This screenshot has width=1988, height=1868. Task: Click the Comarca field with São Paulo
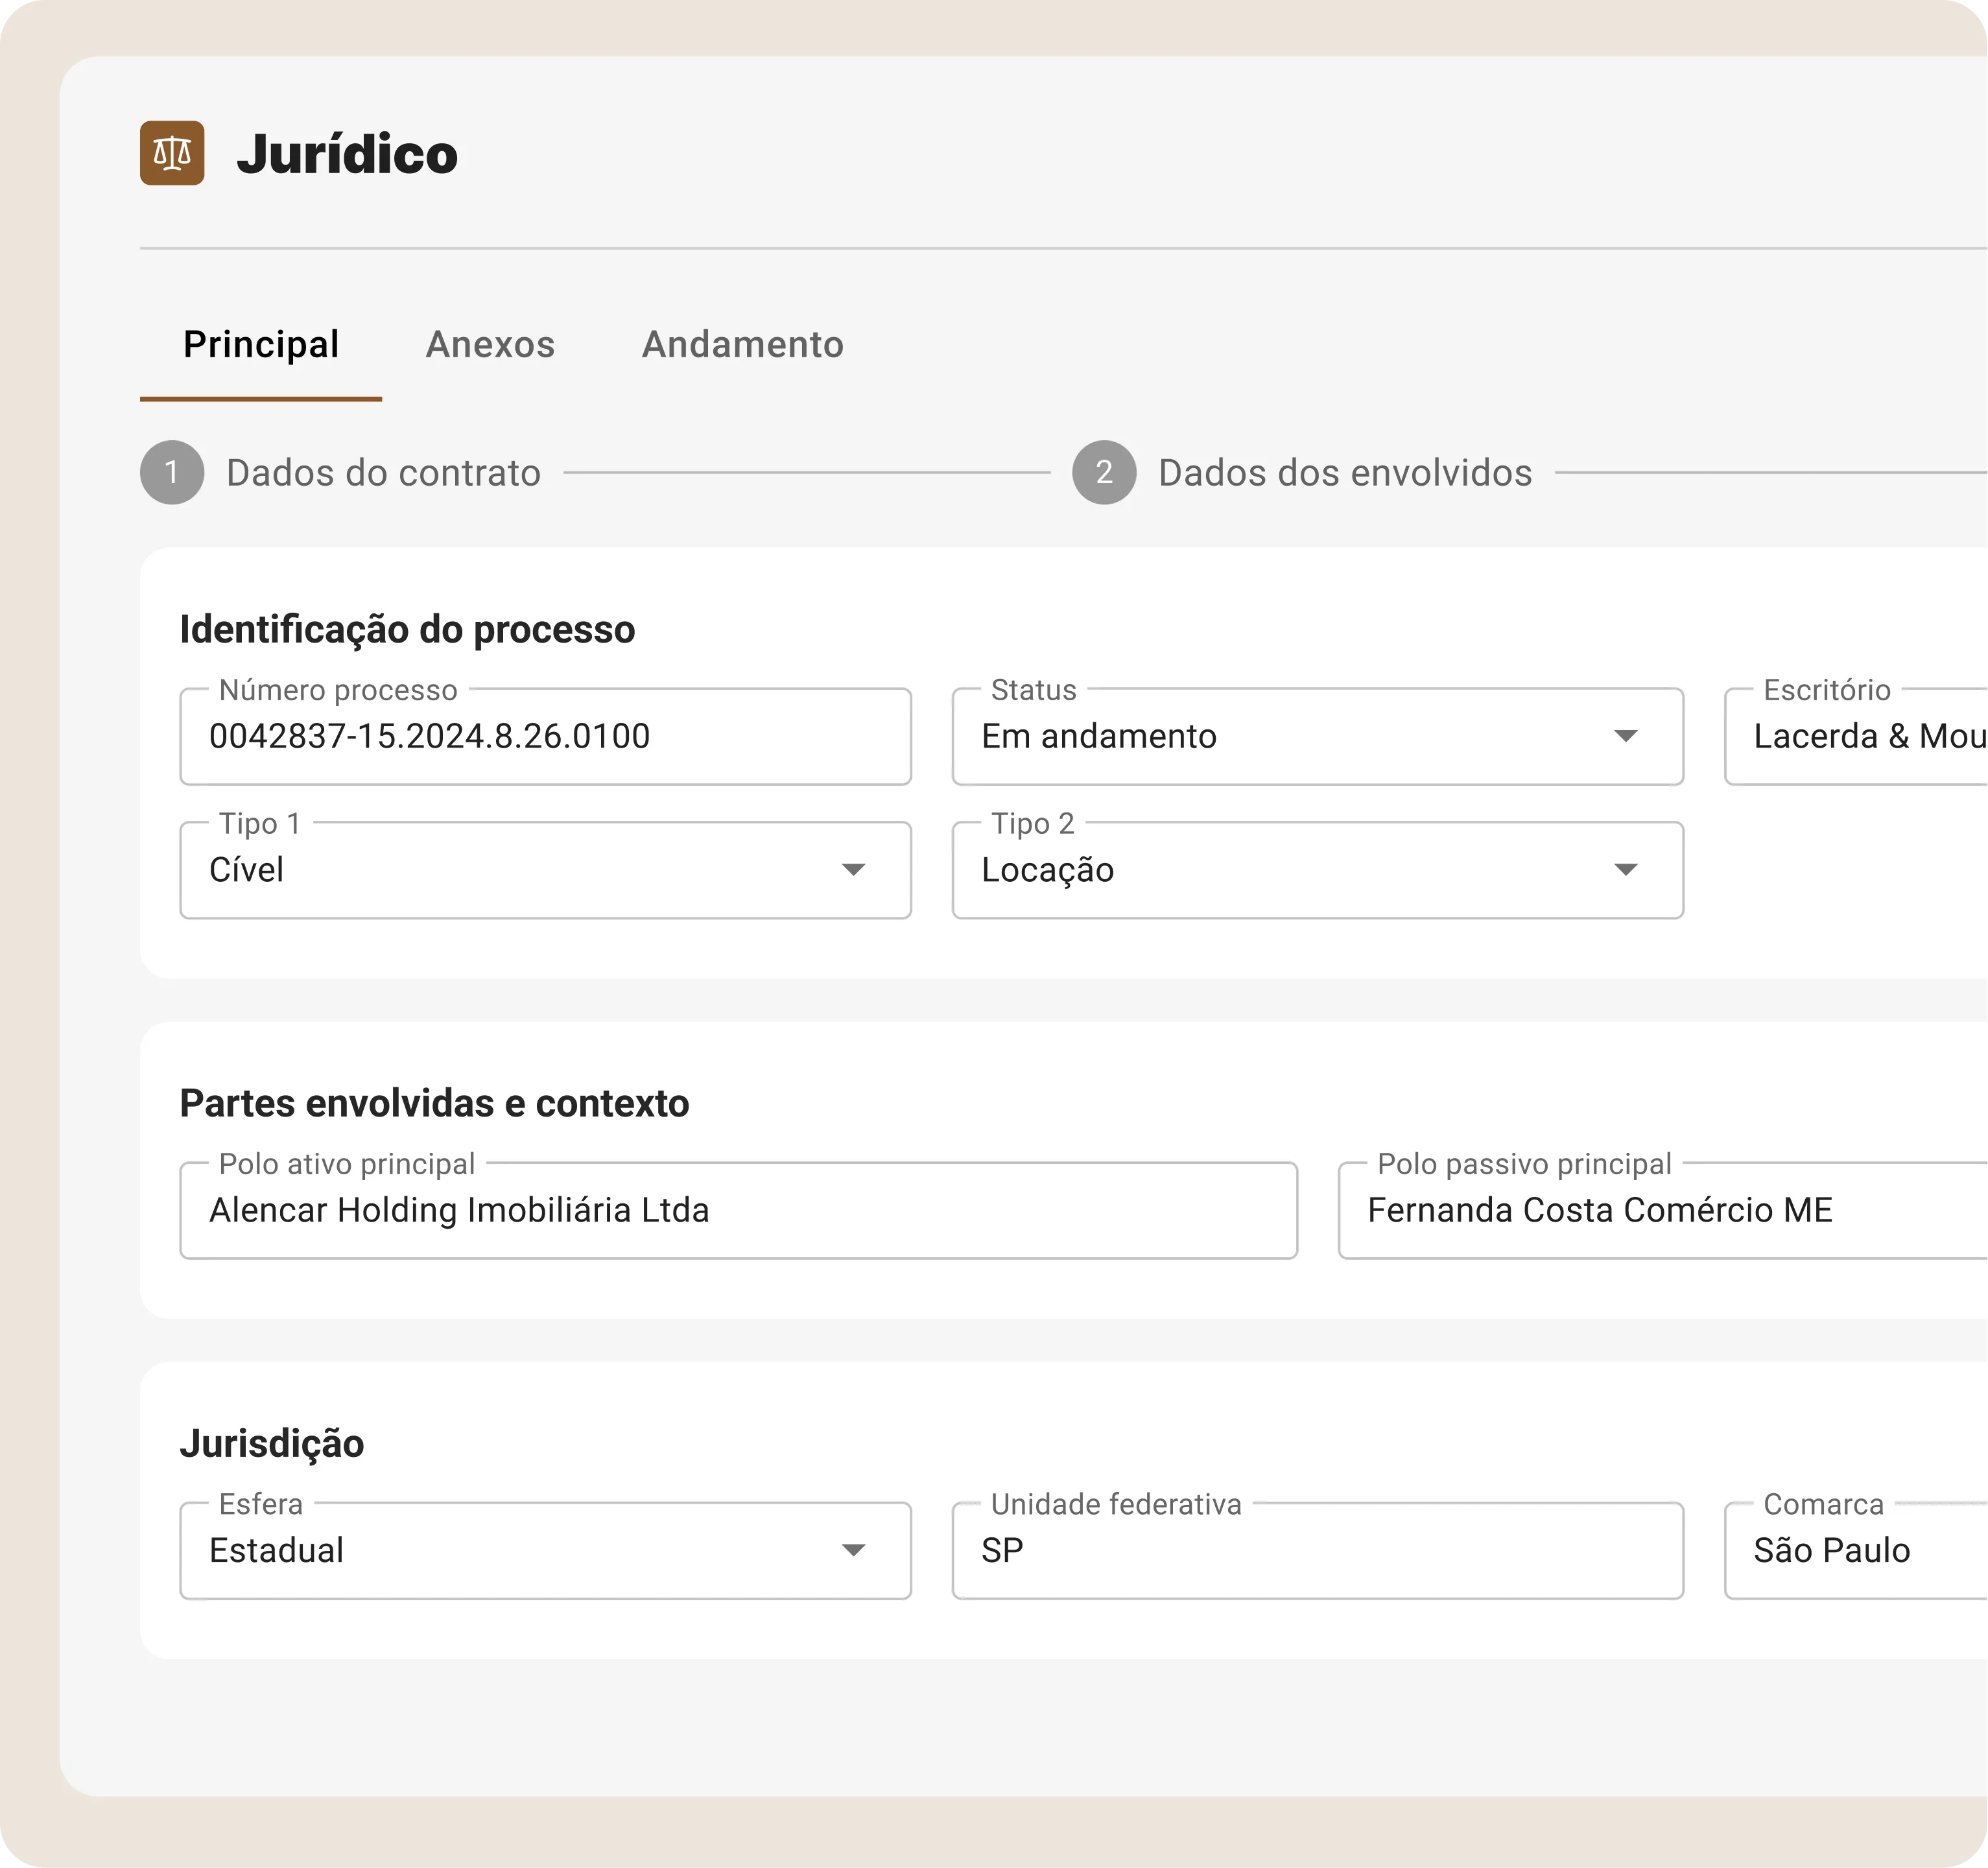[1856, 1551]
